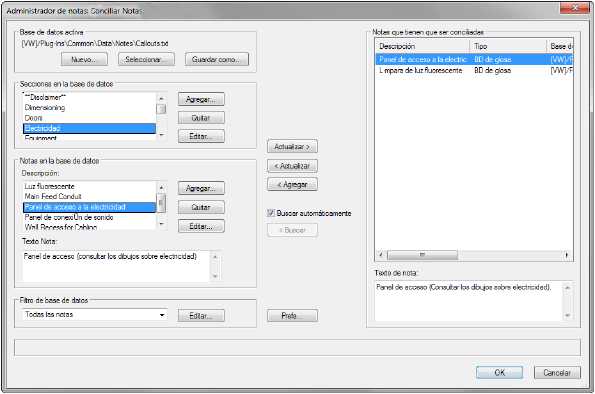
Task: Toggle Buscar automáticamente checkbox
Action: click(271, 213)
